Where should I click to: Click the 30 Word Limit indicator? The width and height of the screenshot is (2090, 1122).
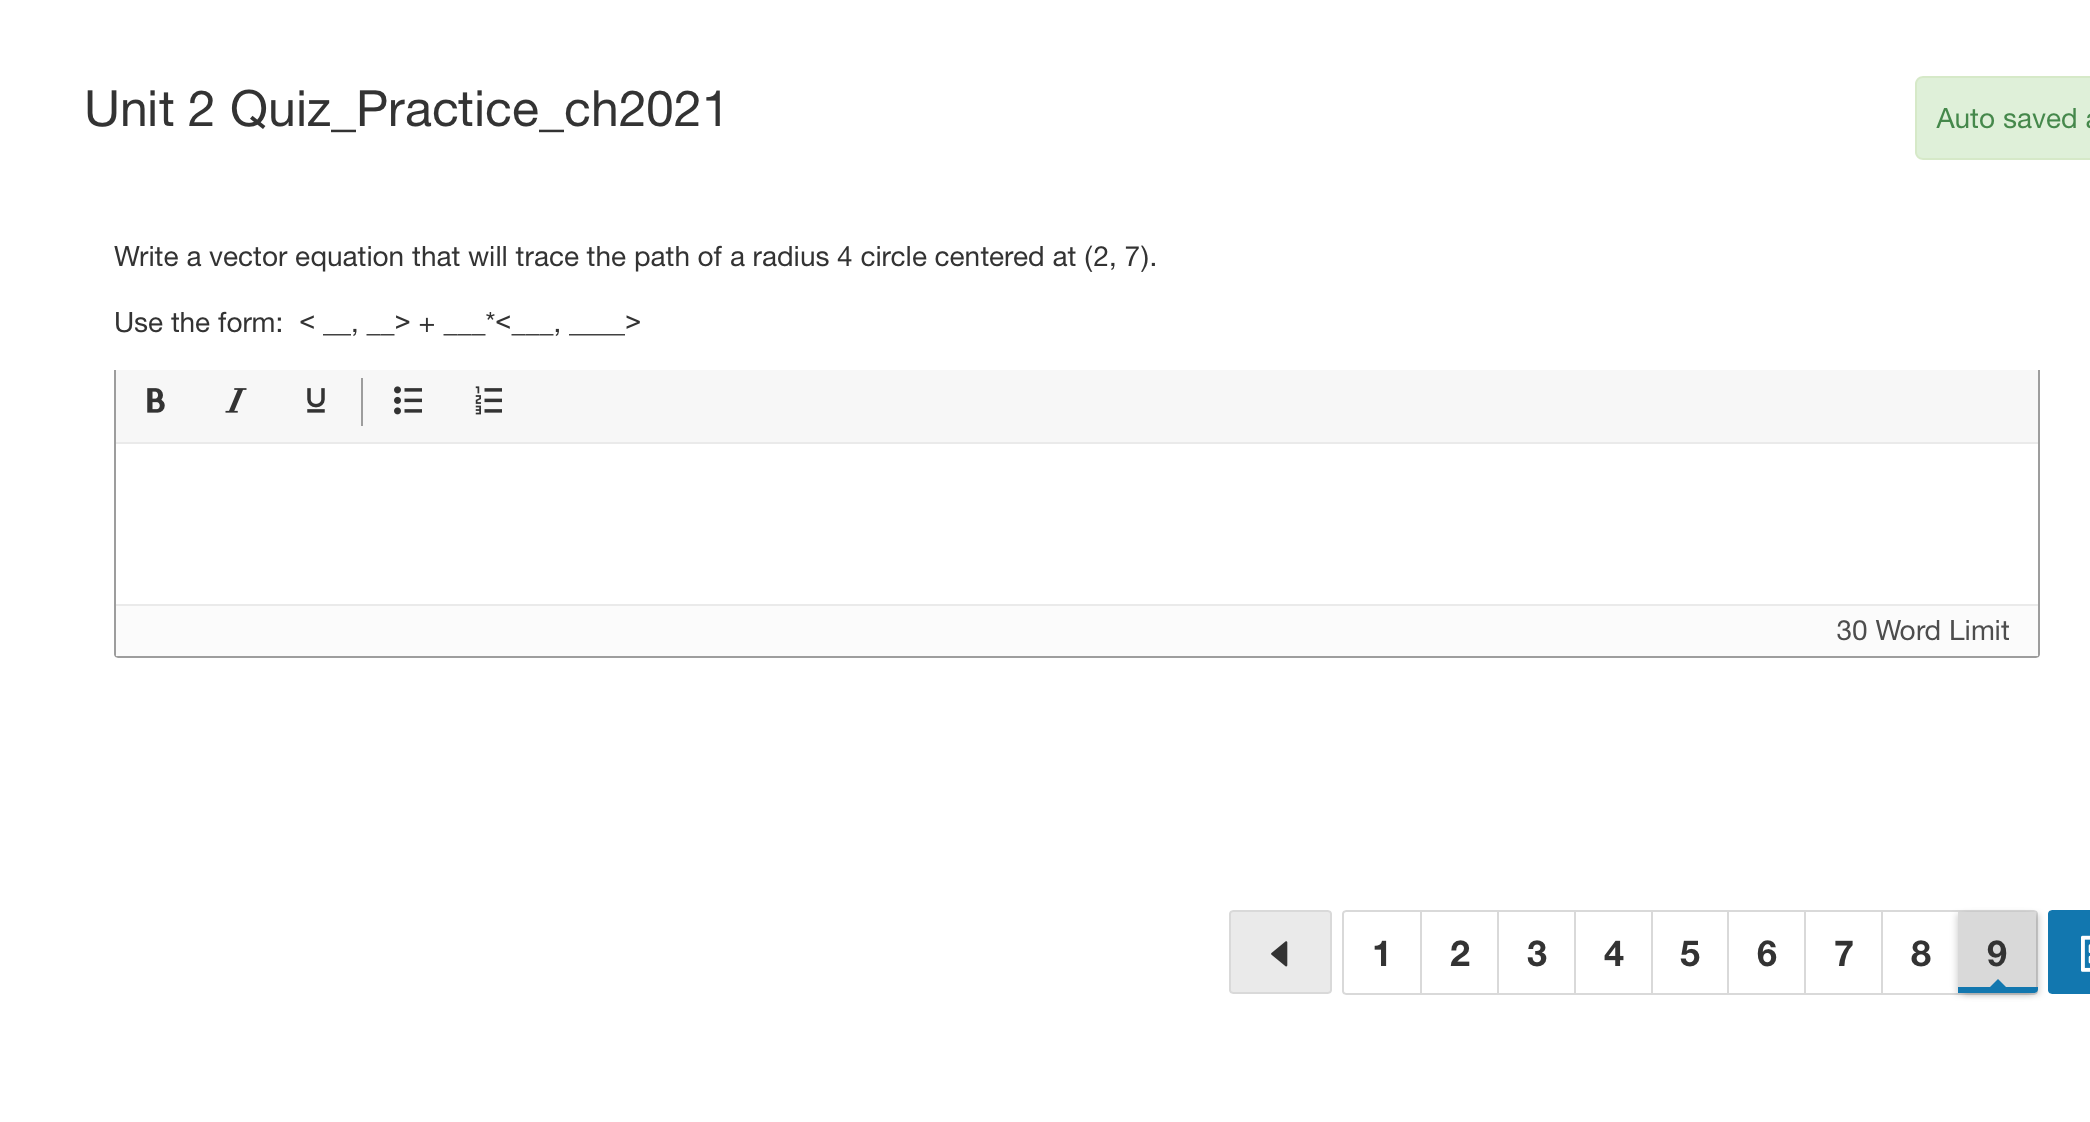pyautogui.click(x=1922, y=630)
